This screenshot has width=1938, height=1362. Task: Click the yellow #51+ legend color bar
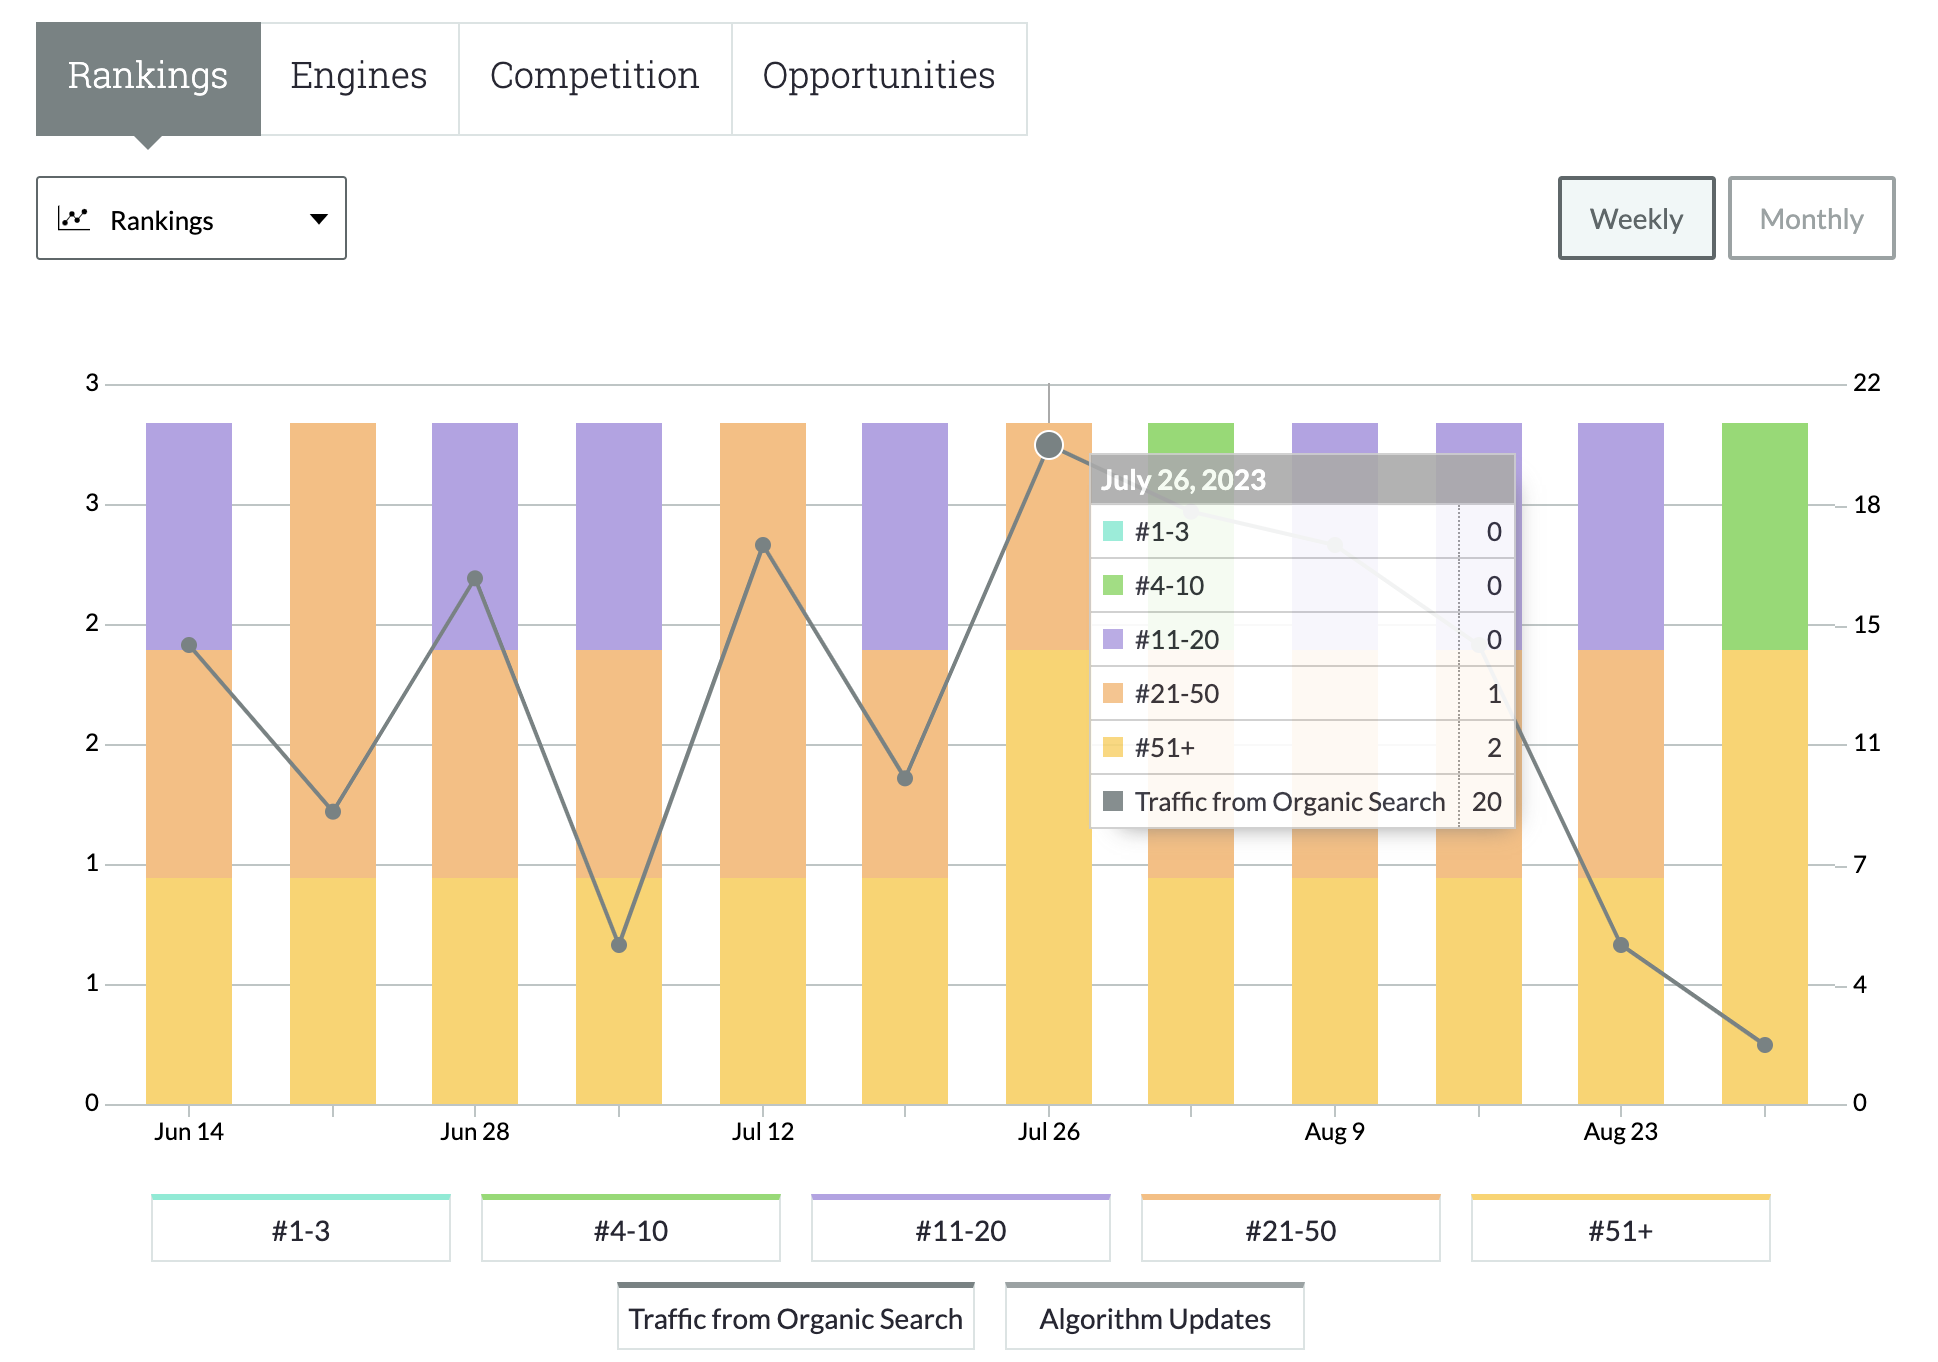[1619, 1196]
